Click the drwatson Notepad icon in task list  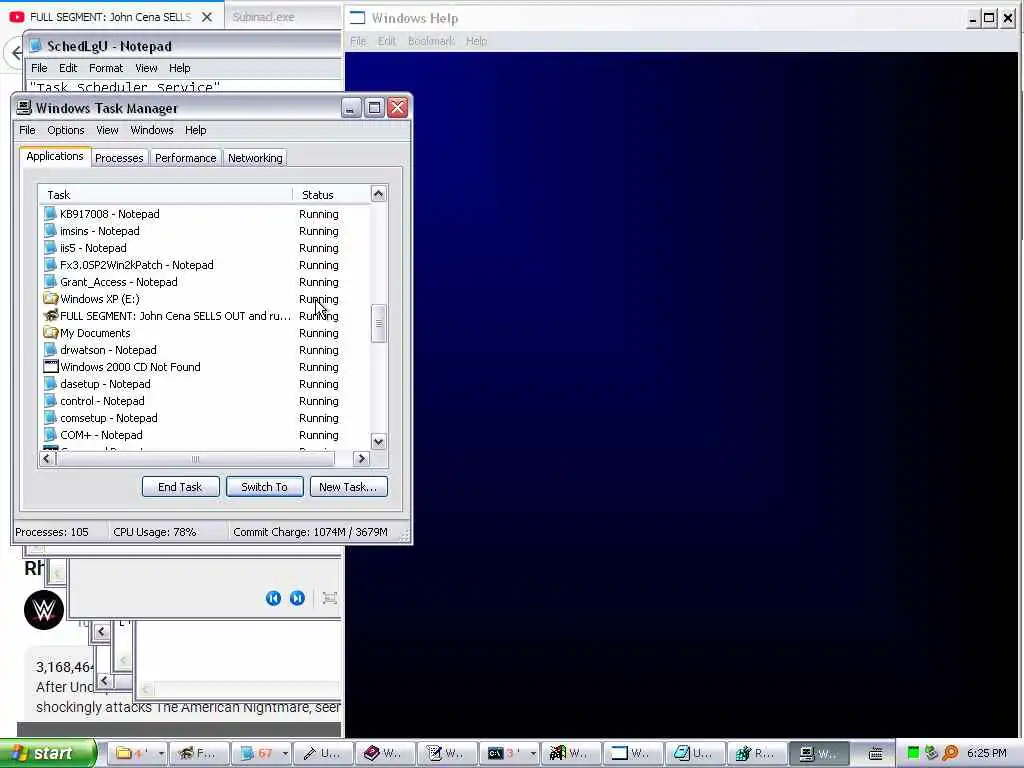[50, 350]
